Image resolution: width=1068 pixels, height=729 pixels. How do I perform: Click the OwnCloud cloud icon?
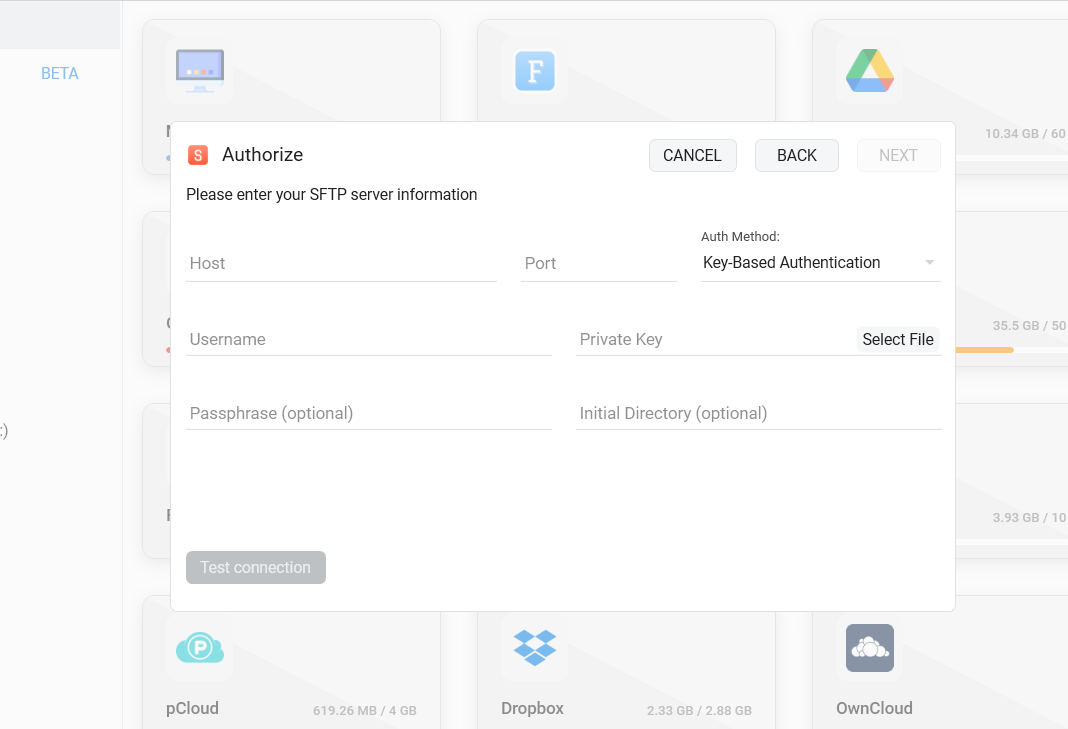pos(869,648)
